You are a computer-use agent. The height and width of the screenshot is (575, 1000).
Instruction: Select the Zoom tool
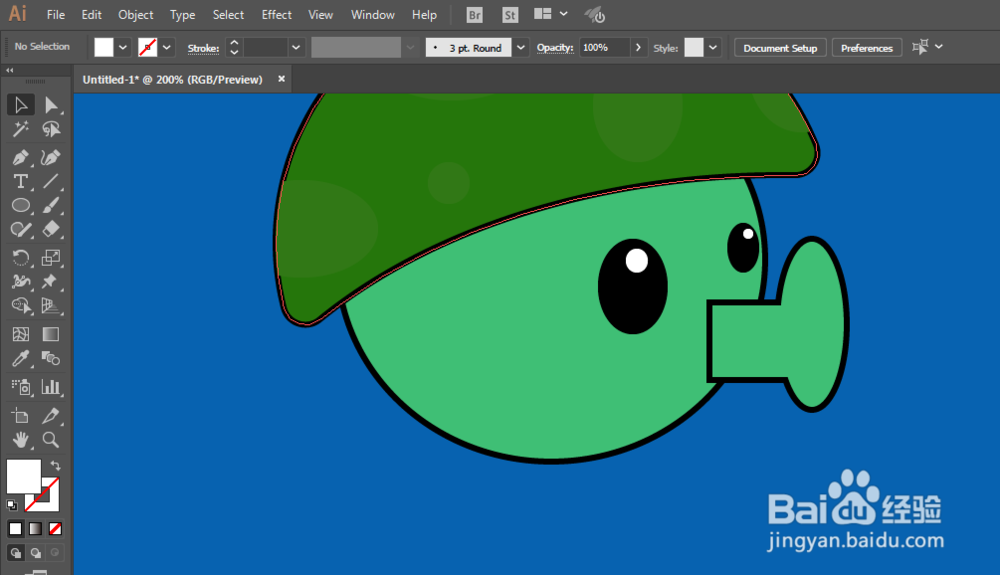click(50, 440)
